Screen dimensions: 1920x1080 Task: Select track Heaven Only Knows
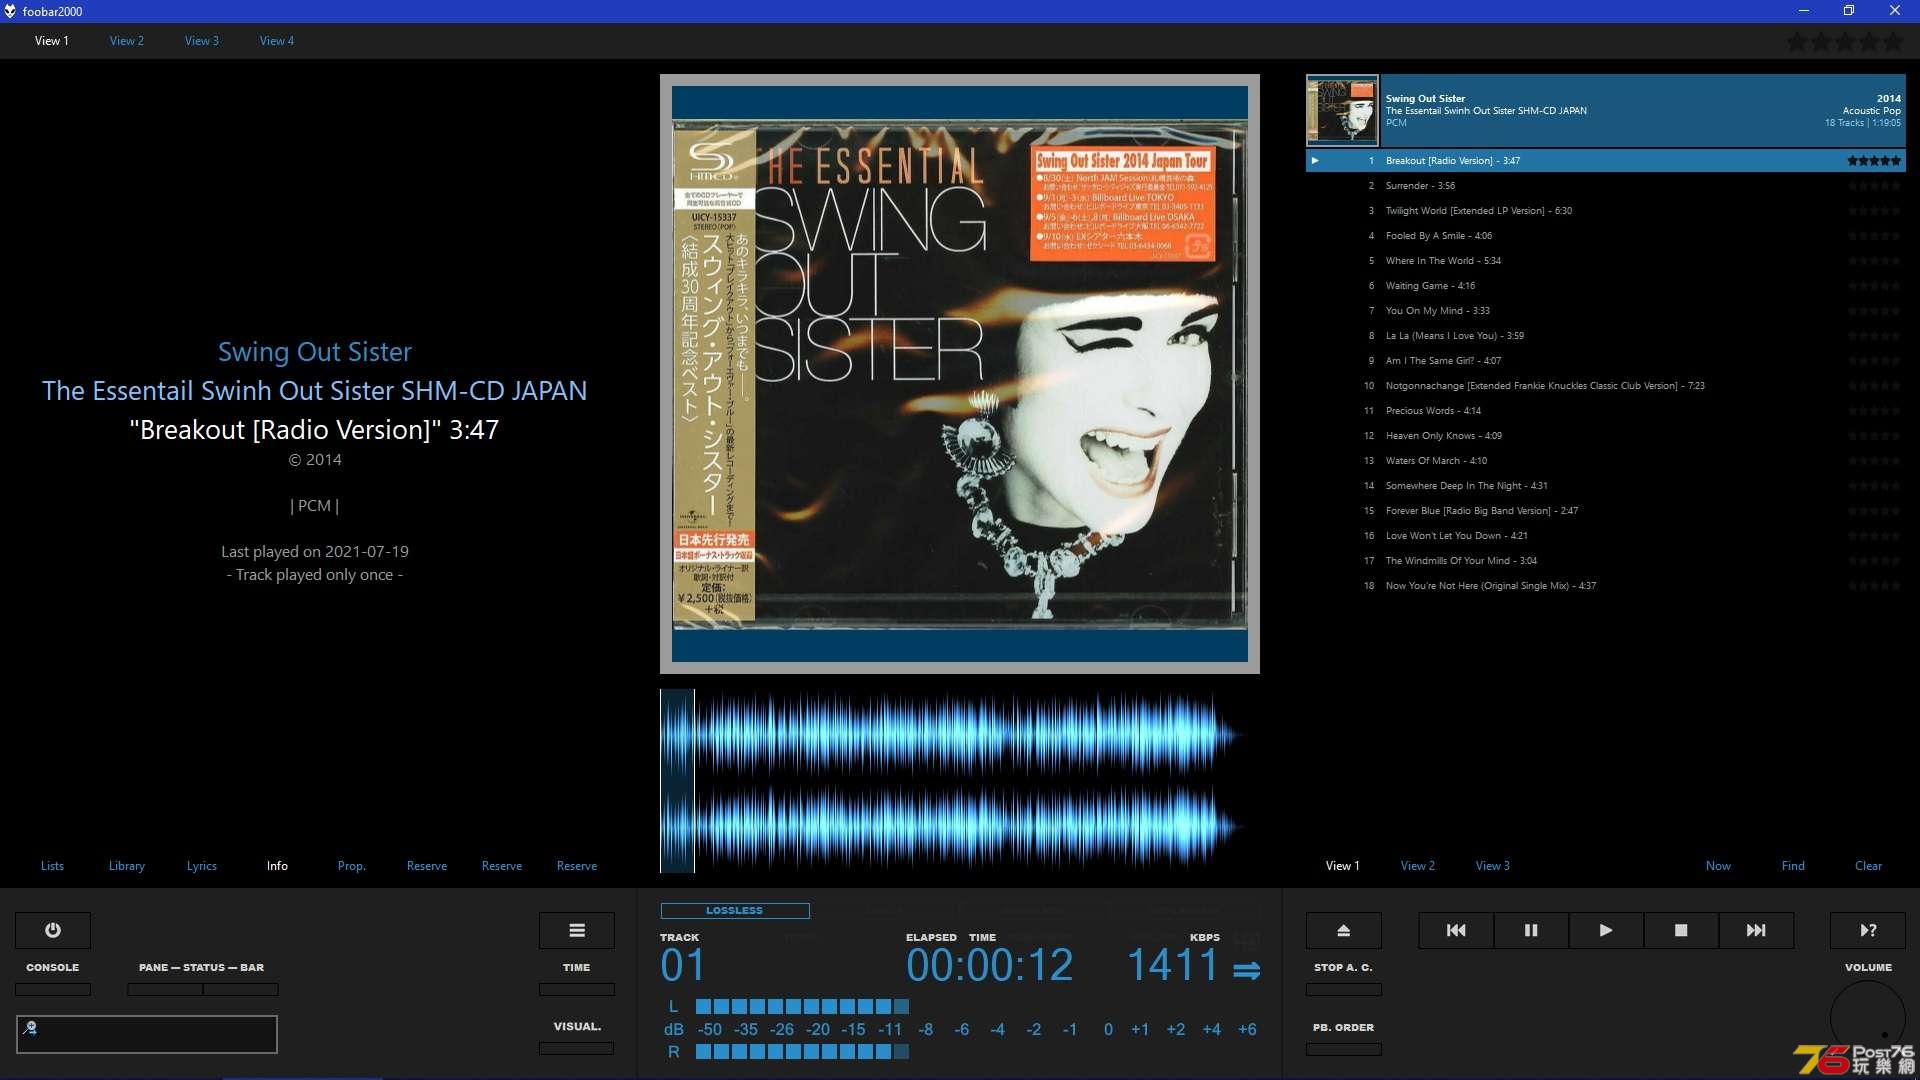[x=1605, y=436]
